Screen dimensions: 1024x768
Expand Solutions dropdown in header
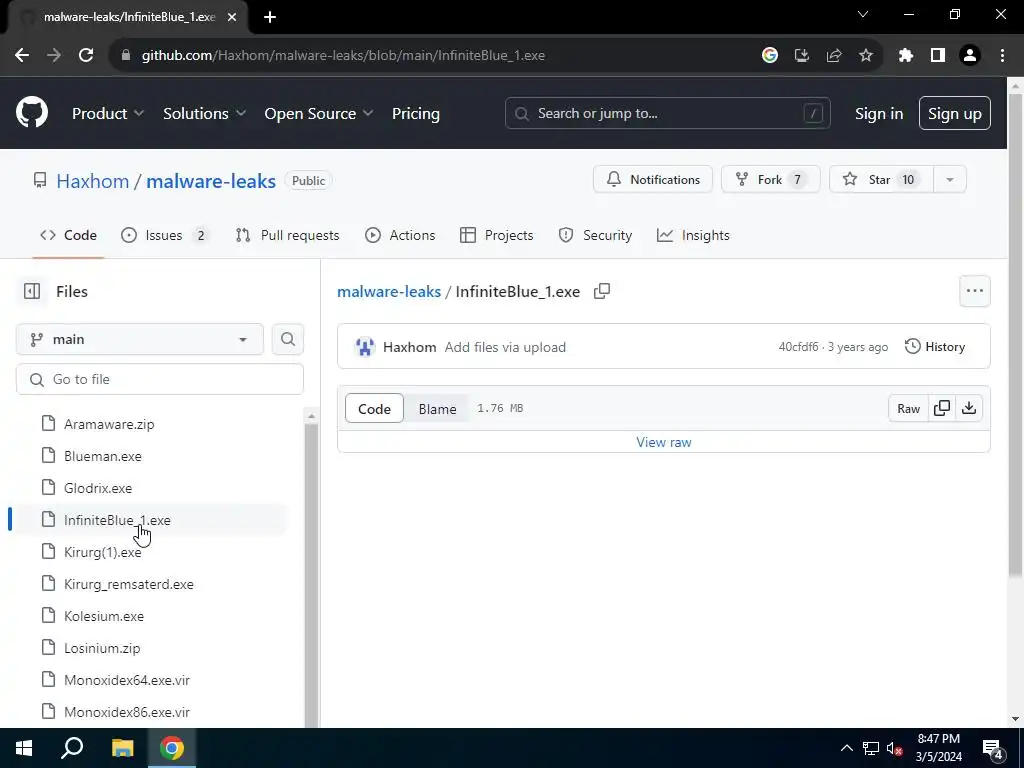204,114
